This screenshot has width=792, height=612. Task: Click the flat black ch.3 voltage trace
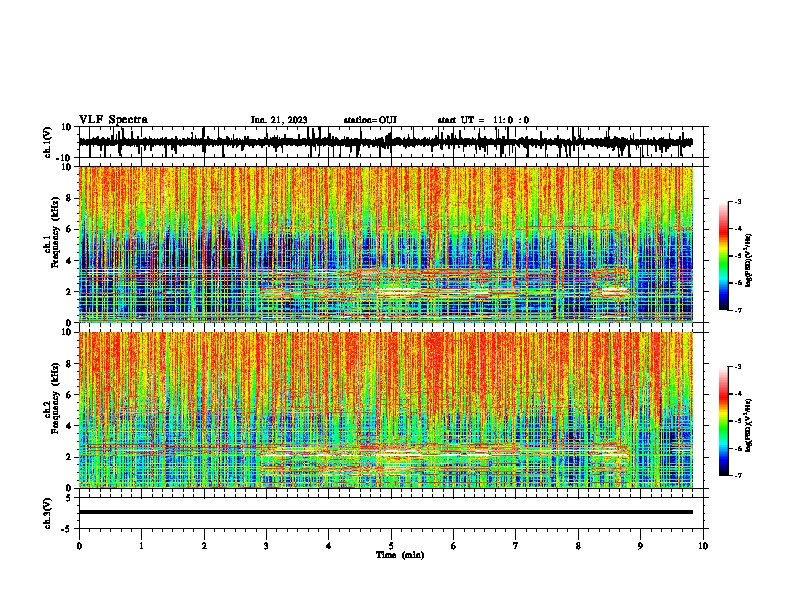click(x=386, y=512)
